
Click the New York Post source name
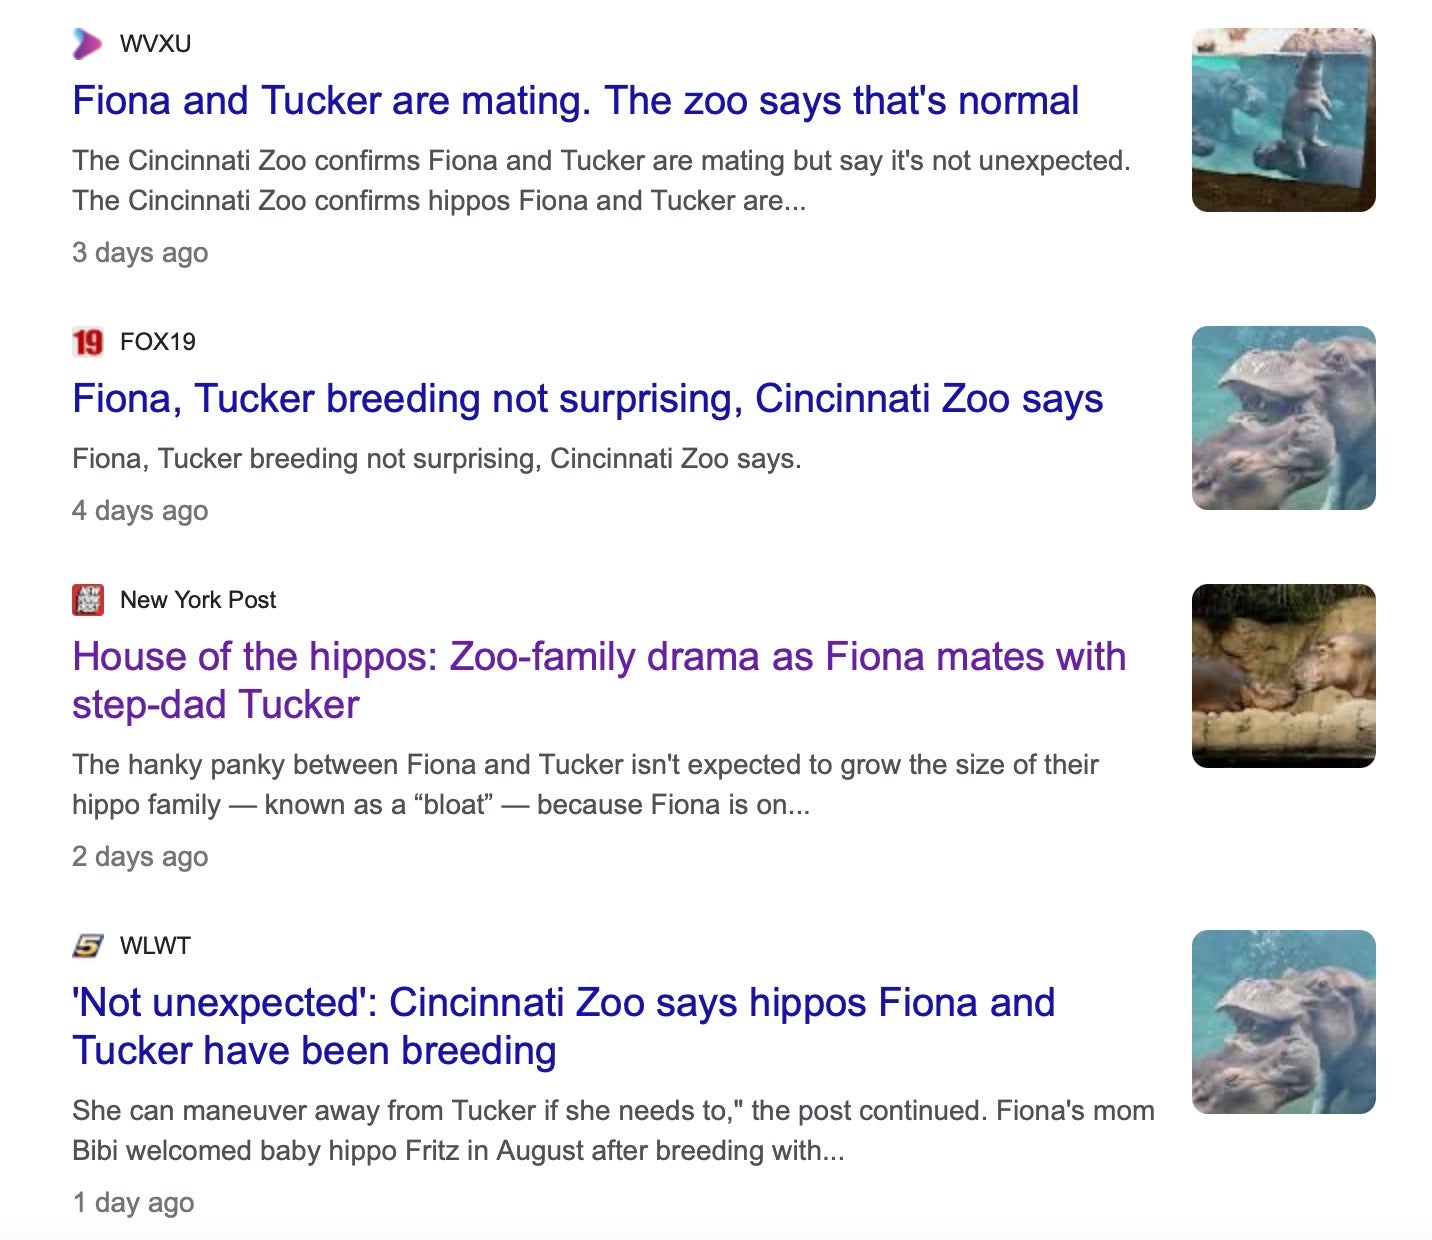[x=197, y=600]
